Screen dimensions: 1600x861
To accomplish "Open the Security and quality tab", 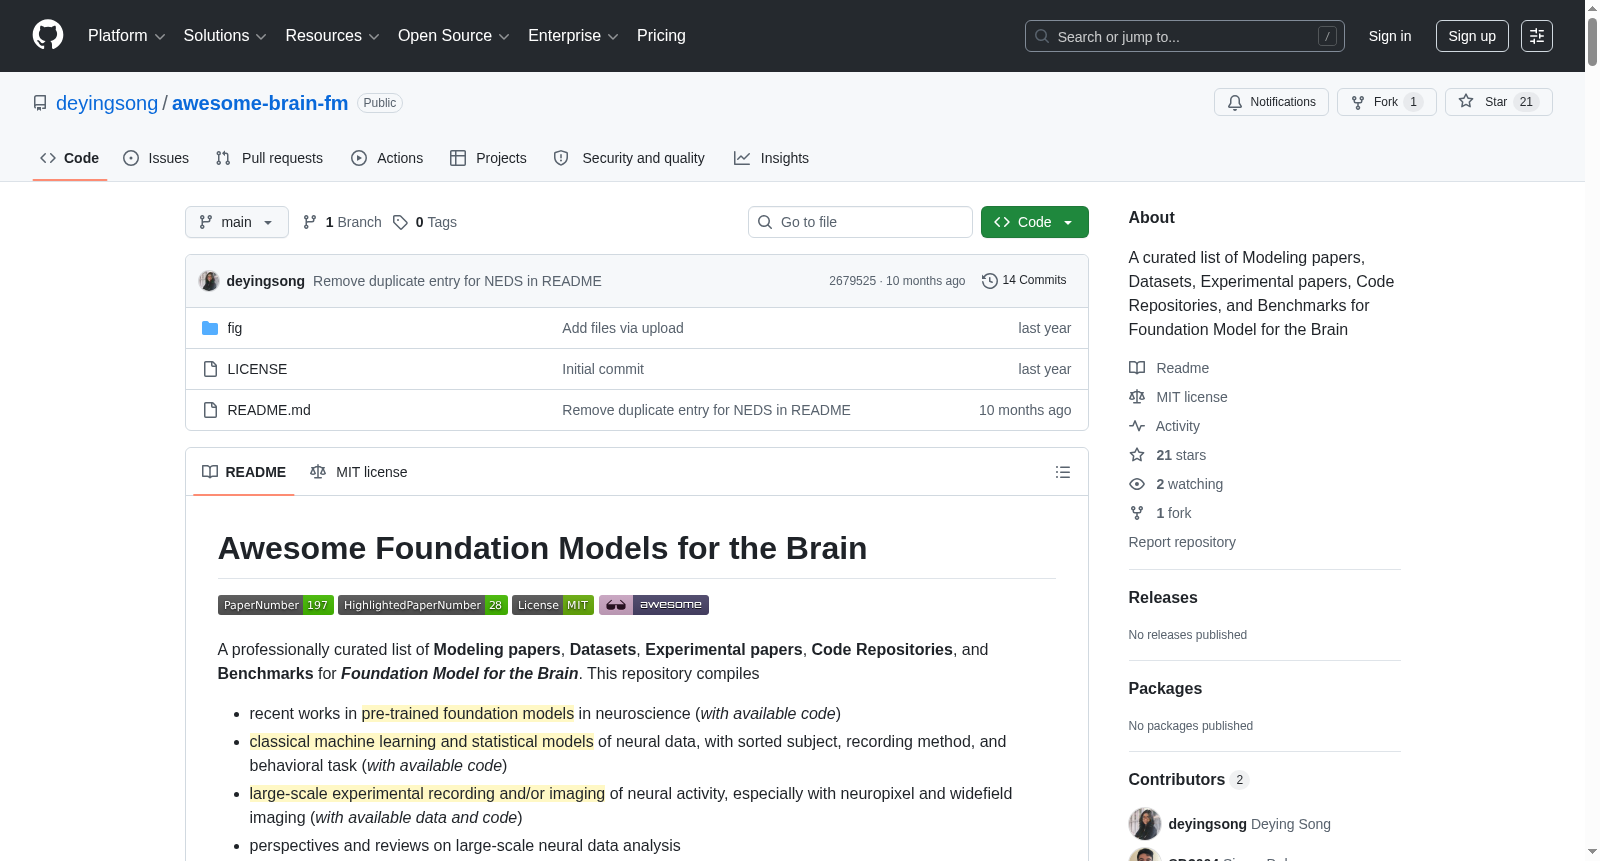I will (629, 158).
